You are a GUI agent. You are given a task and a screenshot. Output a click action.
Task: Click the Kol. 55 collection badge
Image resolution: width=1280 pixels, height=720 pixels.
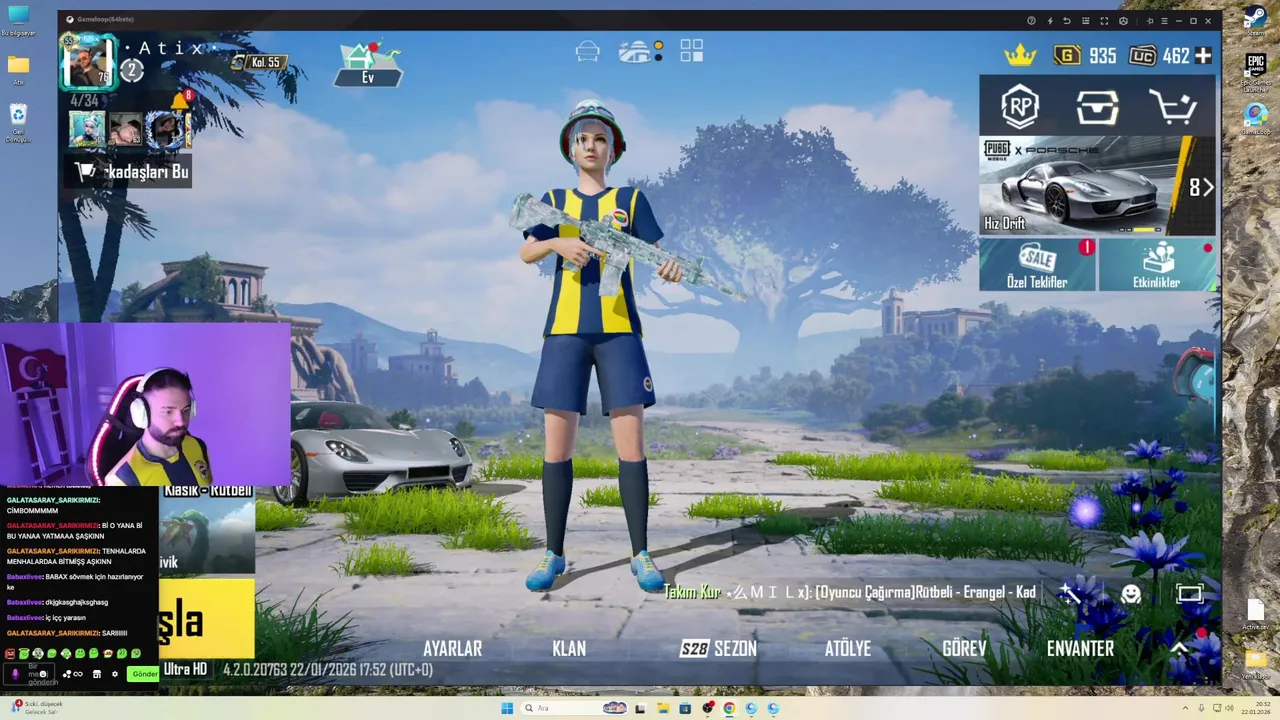click(258, 62)
